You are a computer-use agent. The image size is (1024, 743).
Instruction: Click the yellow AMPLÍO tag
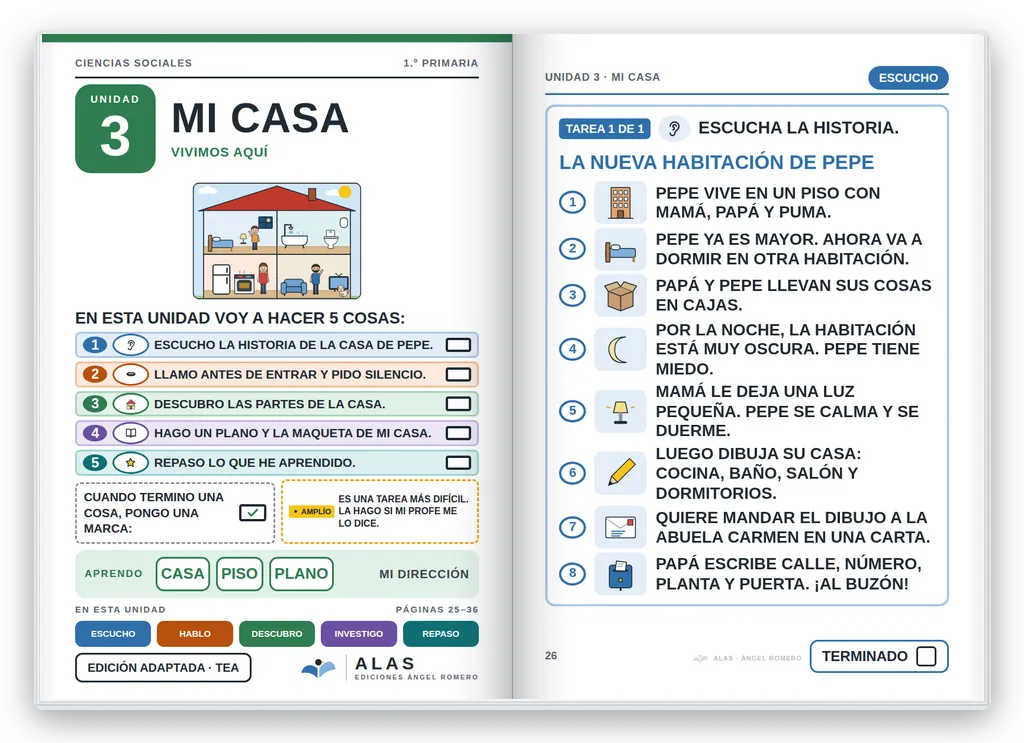312,511
